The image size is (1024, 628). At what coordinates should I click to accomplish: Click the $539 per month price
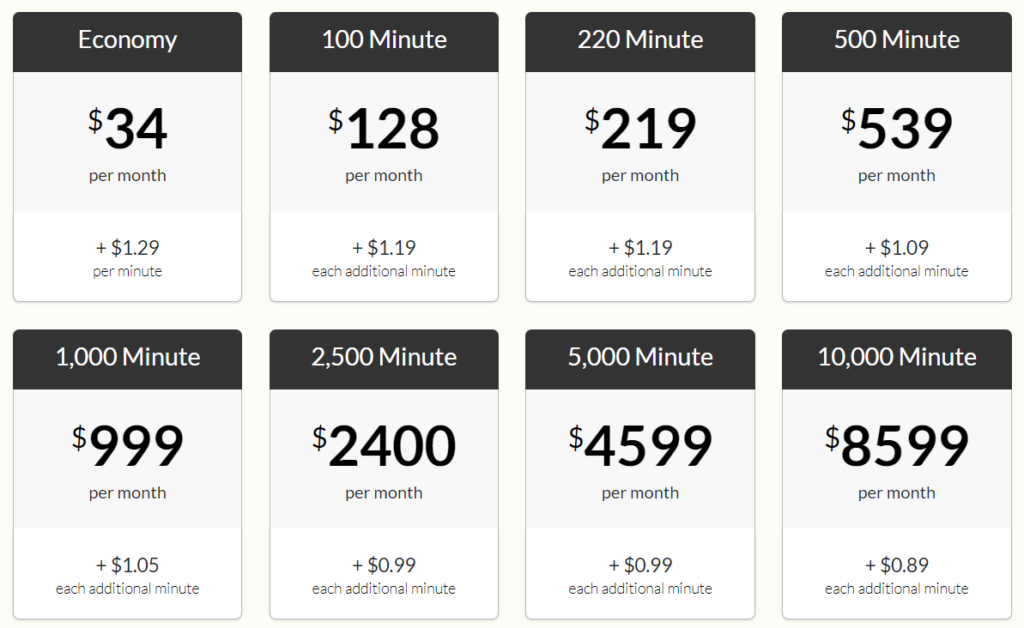coord(897,129)
